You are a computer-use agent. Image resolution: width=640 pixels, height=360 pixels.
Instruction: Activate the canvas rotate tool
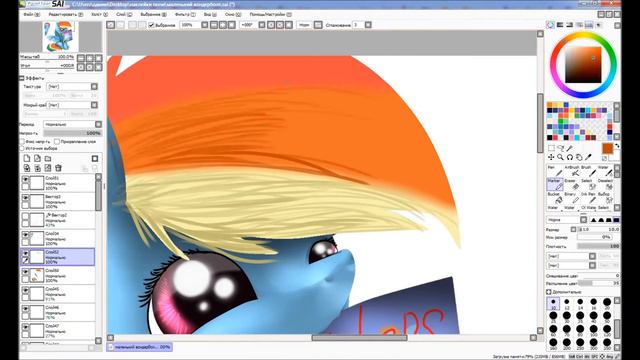point(570,157)
